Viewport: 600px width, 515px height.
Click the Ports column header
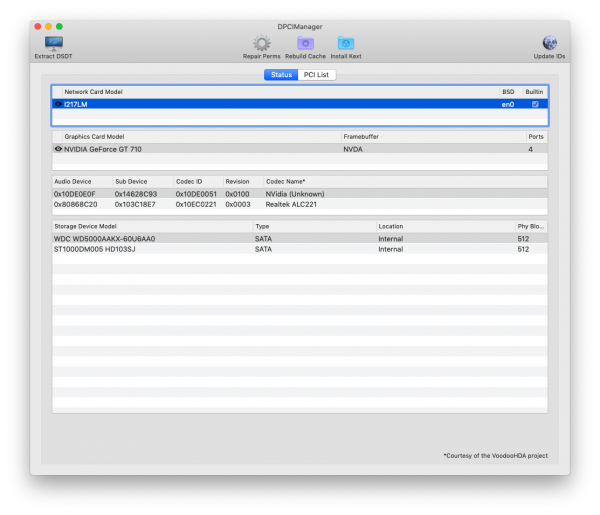tap(536, 137)
